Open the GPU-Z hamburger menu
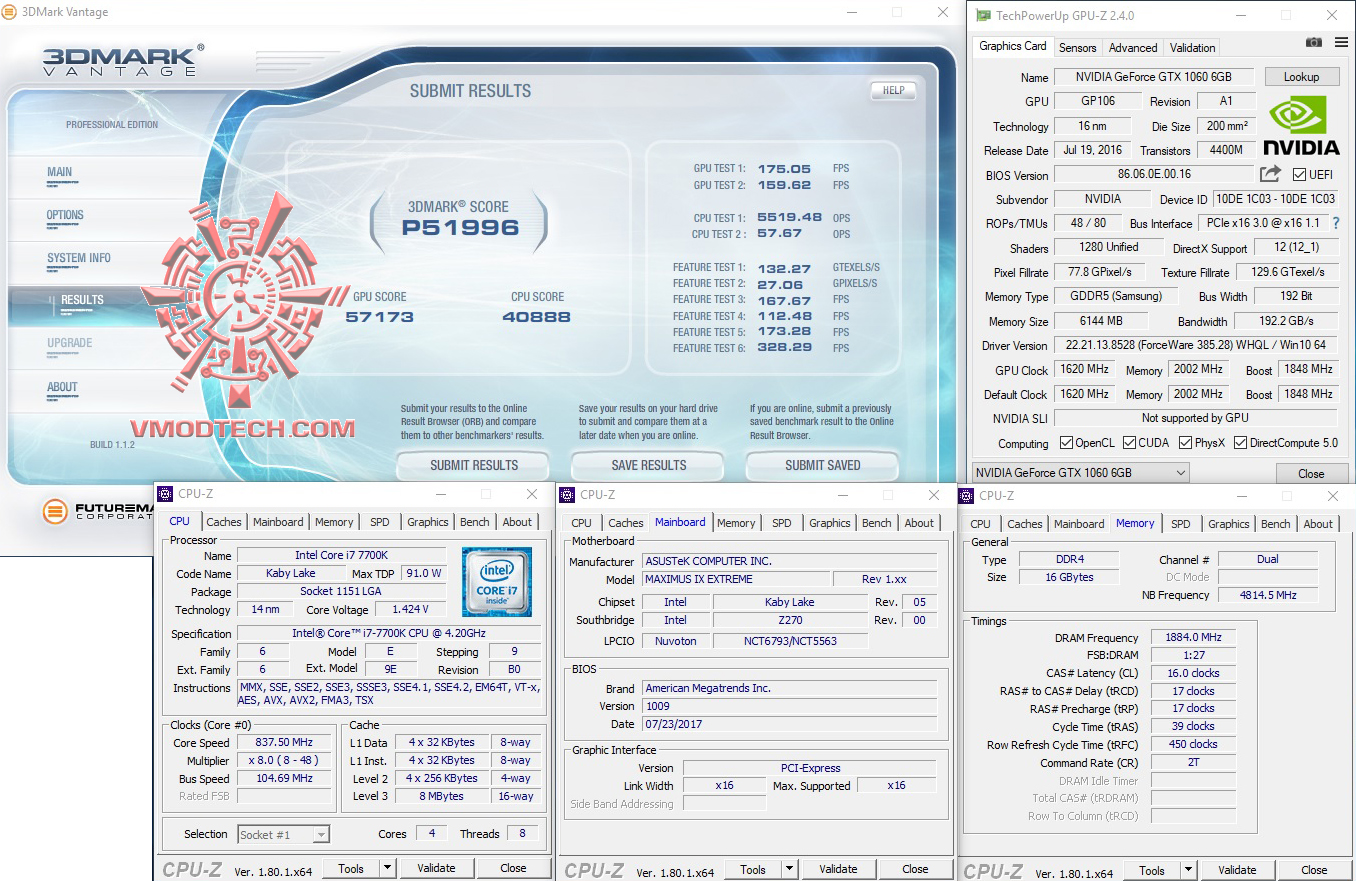The width and height of the screenshot is (1356, 881). click(1341, 42)
